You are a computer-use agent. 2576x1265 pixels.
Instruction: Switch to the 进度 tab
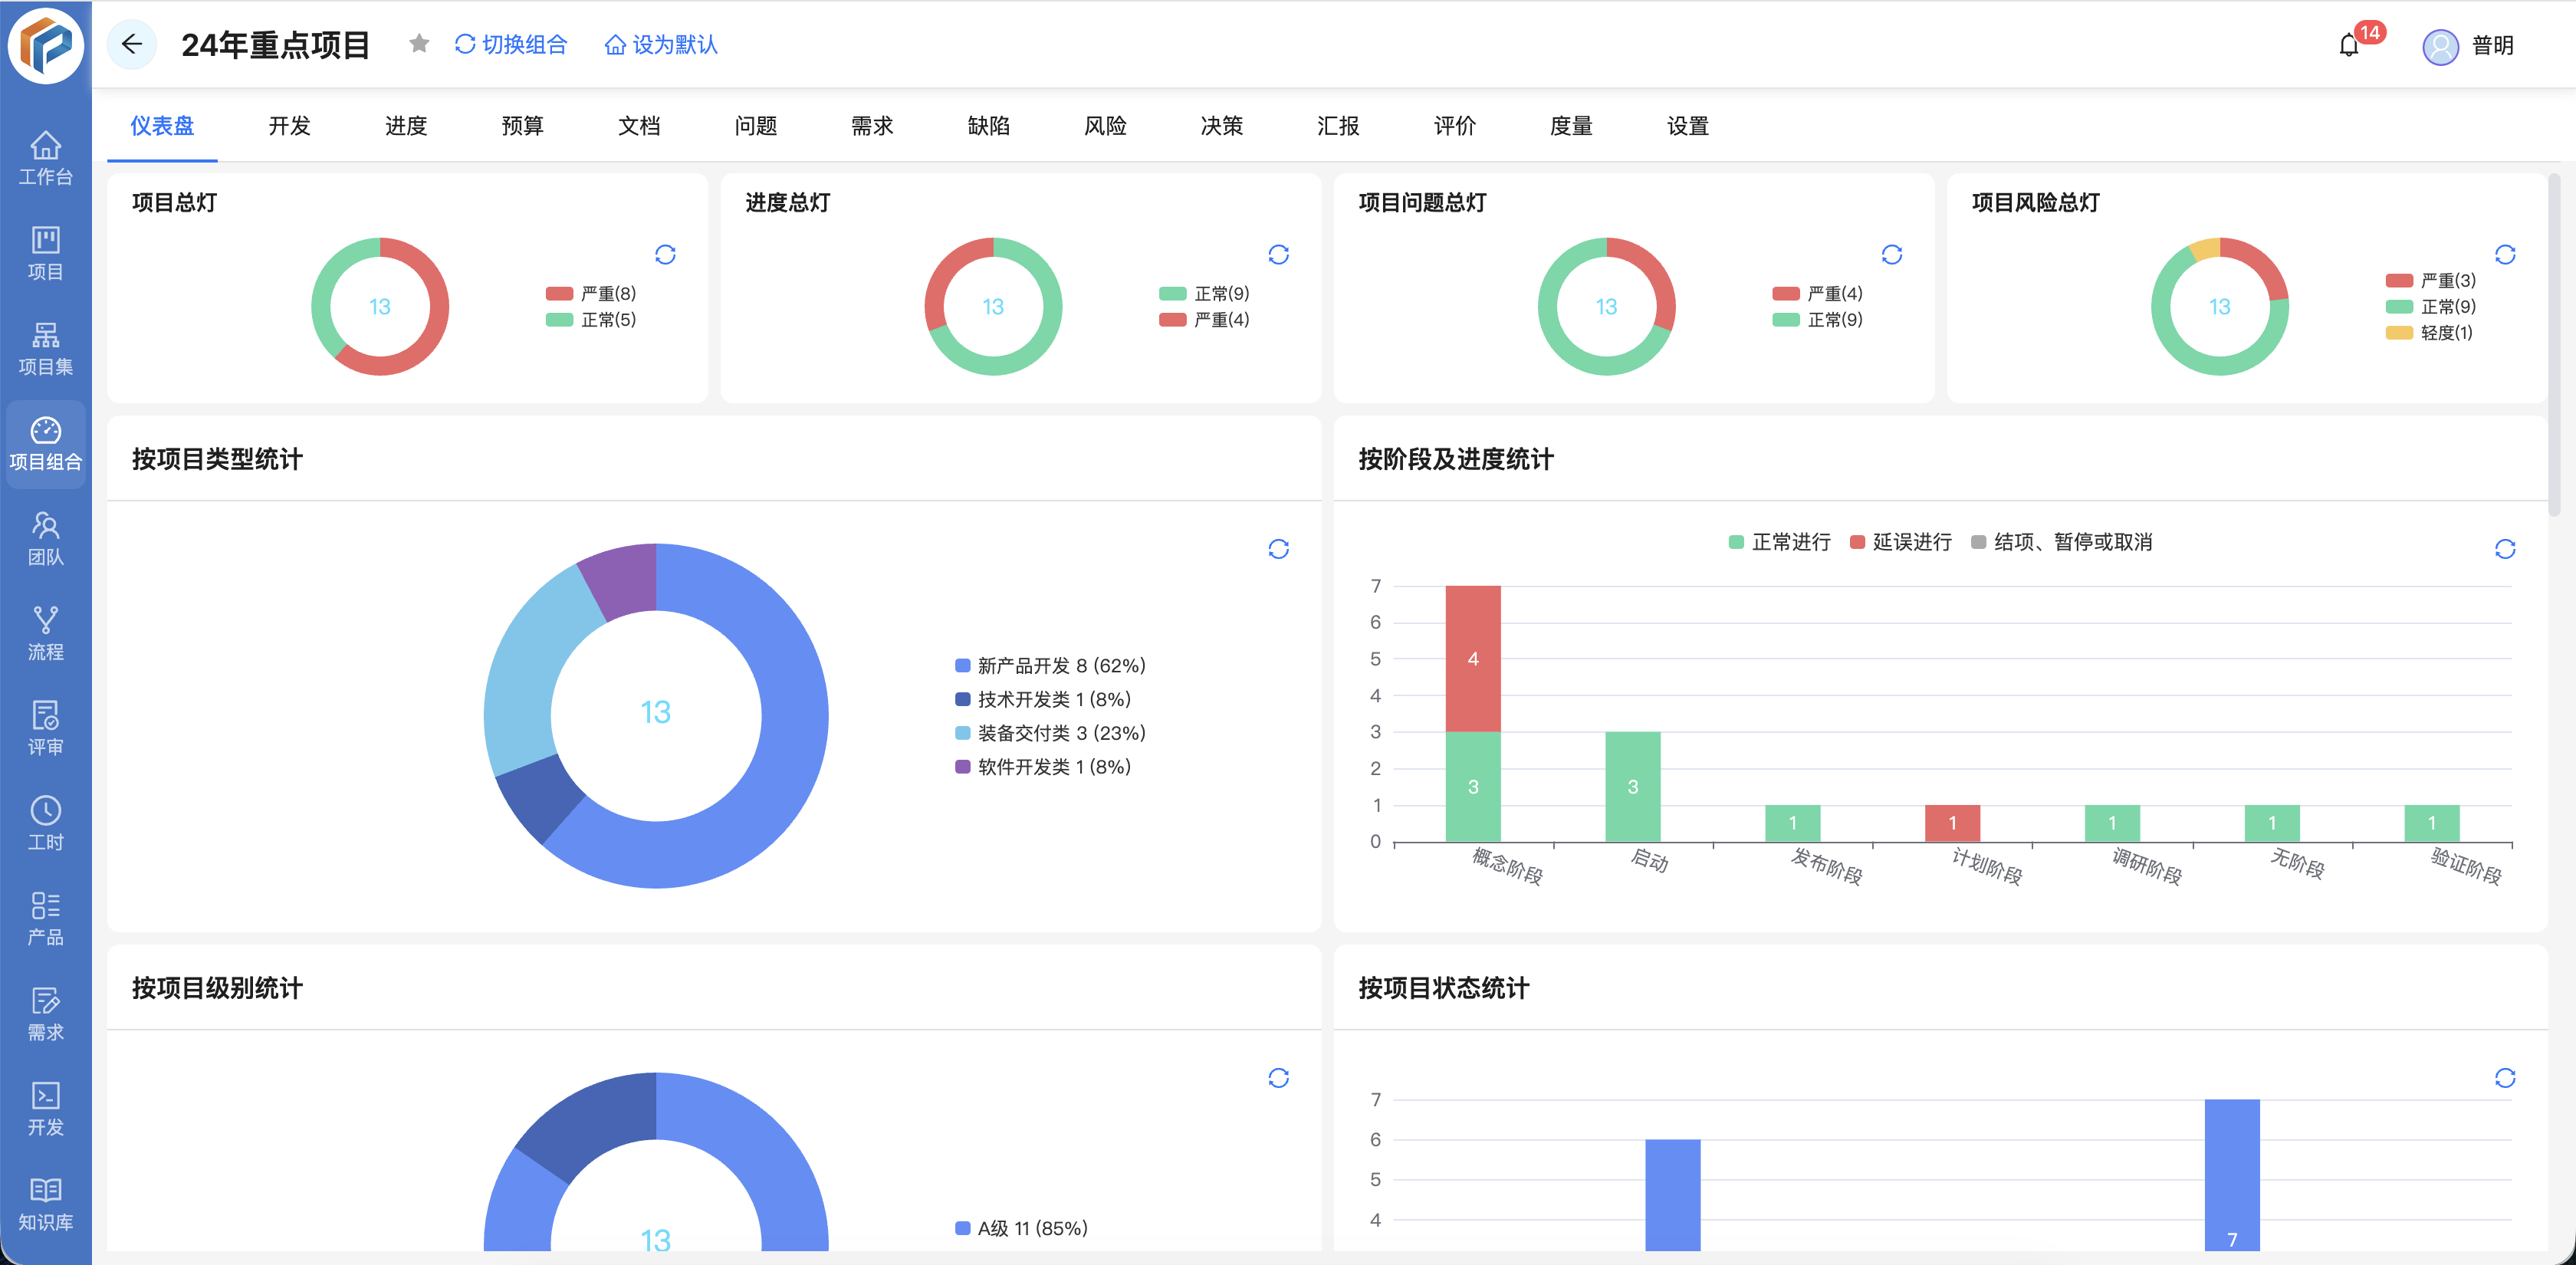406,126
